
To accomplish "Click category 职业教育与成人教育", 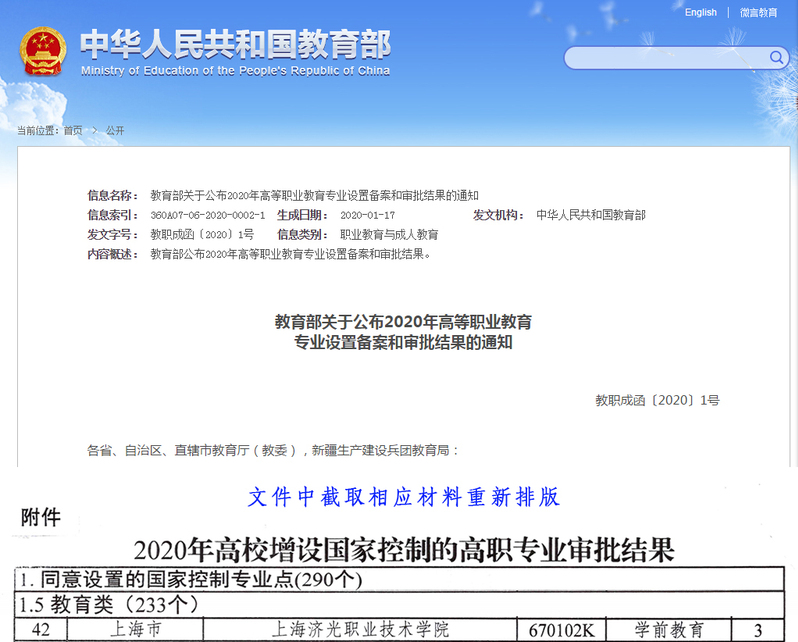I will [389, 235].
